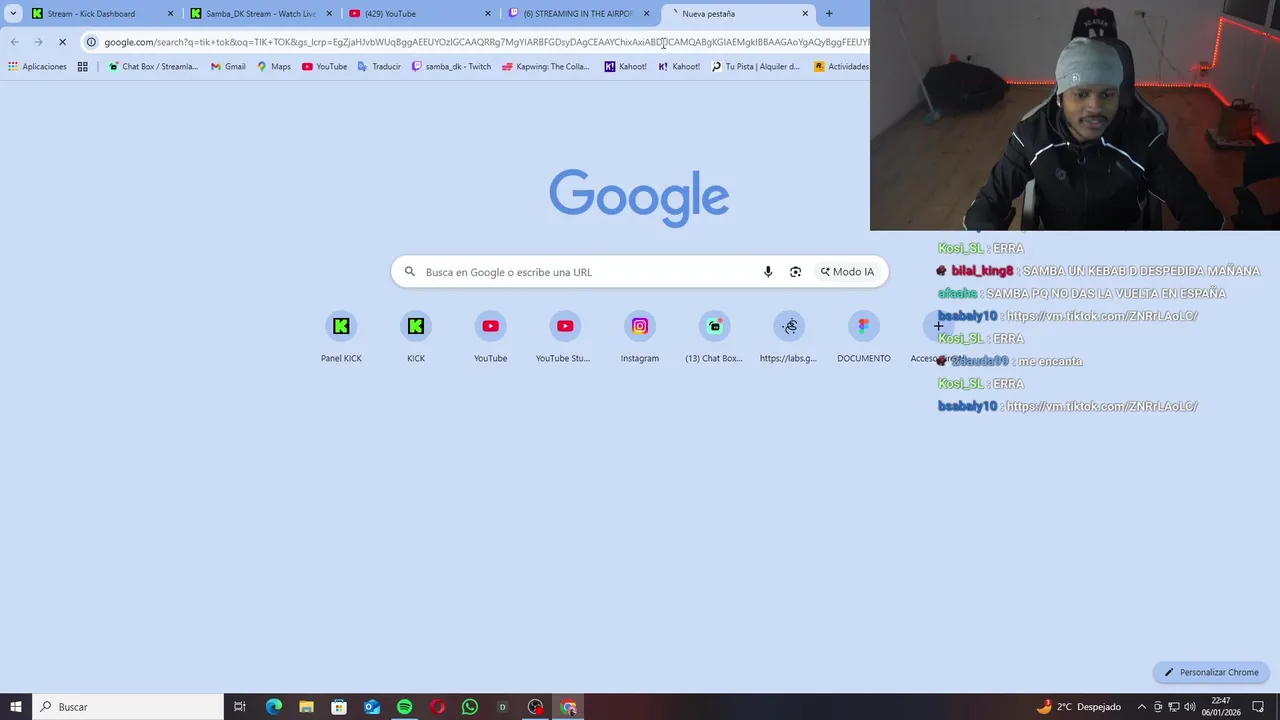Image resolution: width=1280 pixels, height=720 pixels.
Task: Open the tab groups grid icon
Action: 83,67
